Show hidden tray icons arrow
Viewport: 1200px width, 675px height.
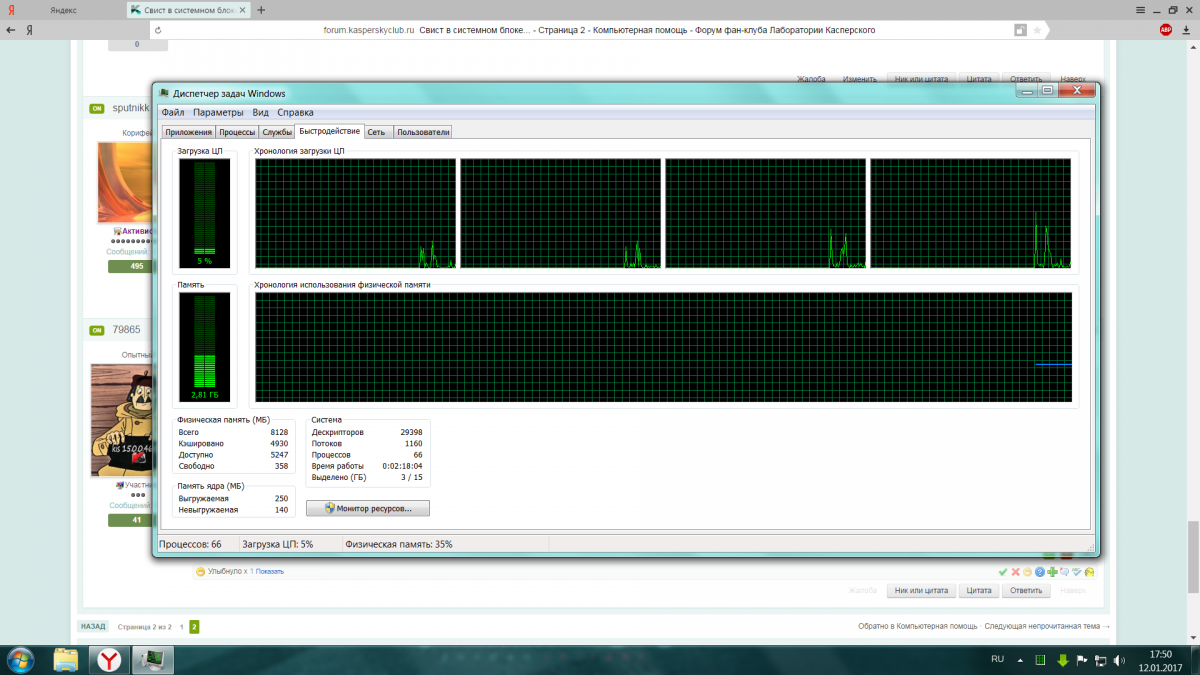(x=1022, y=660)
